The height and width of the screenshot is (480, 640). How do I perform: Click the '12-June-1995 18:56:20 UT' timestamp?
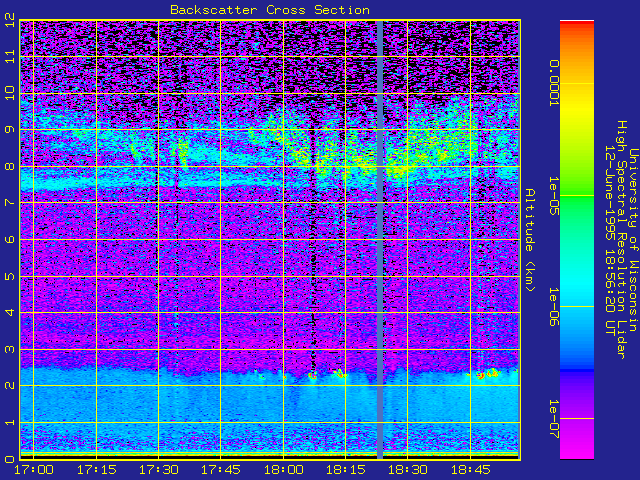coord(609,240)
